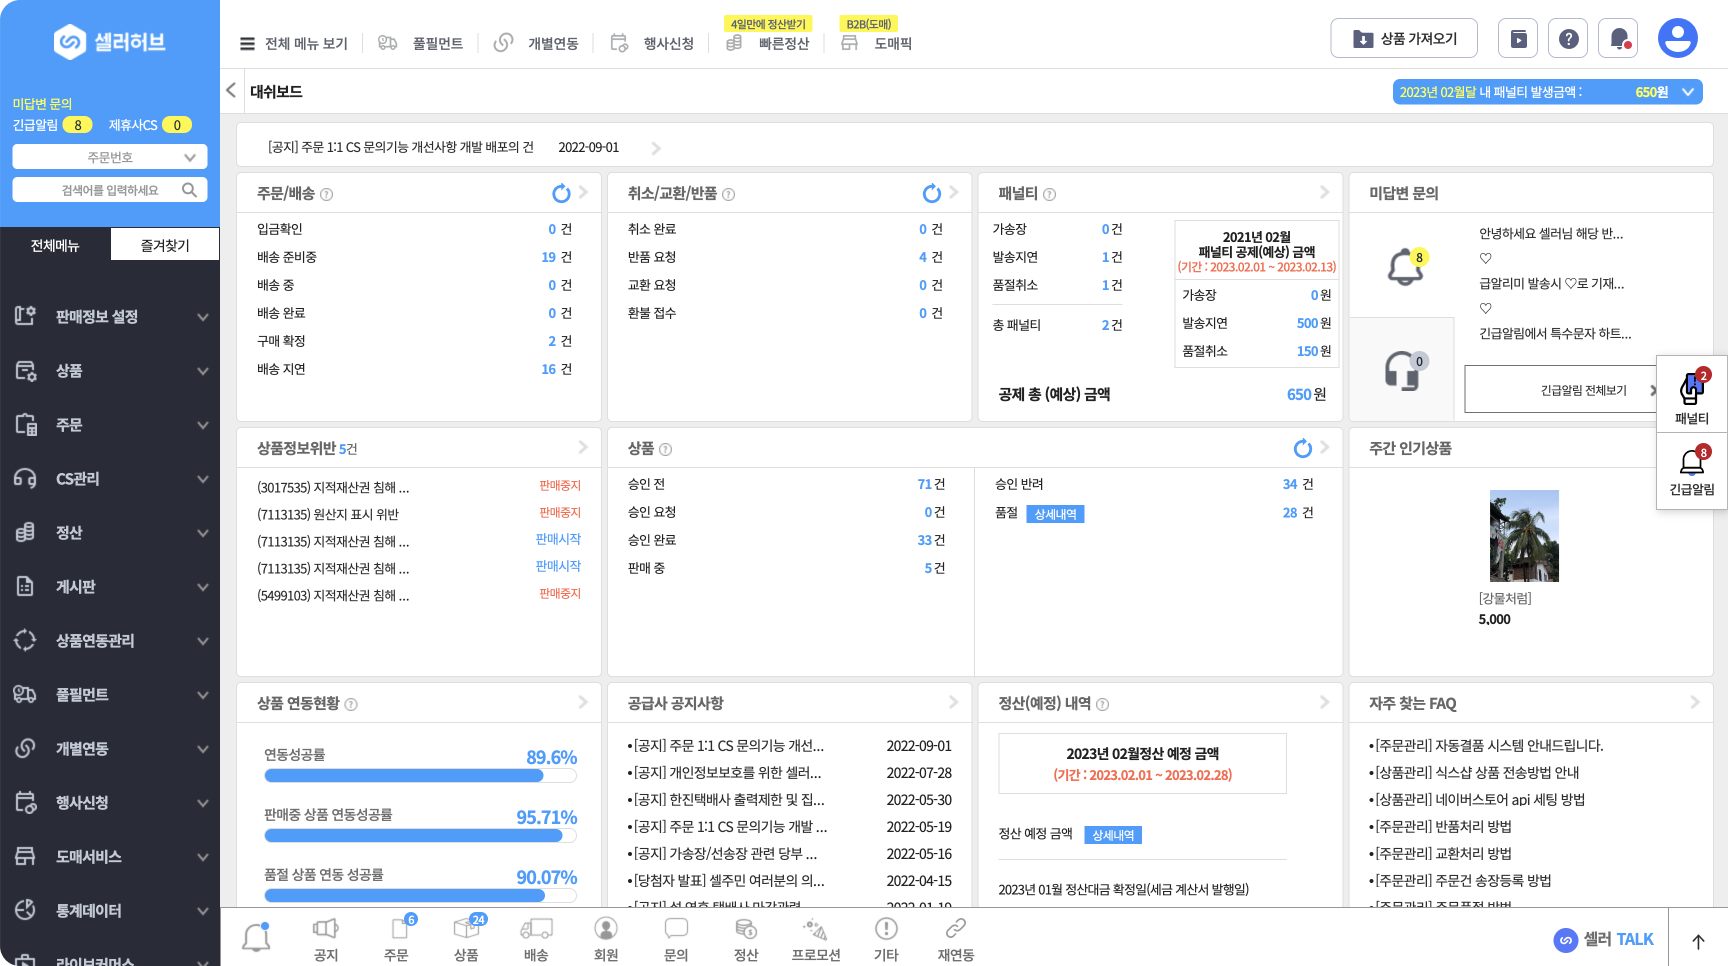Expand the 판매정보 설정 sidebar menu

coord(110,317)
